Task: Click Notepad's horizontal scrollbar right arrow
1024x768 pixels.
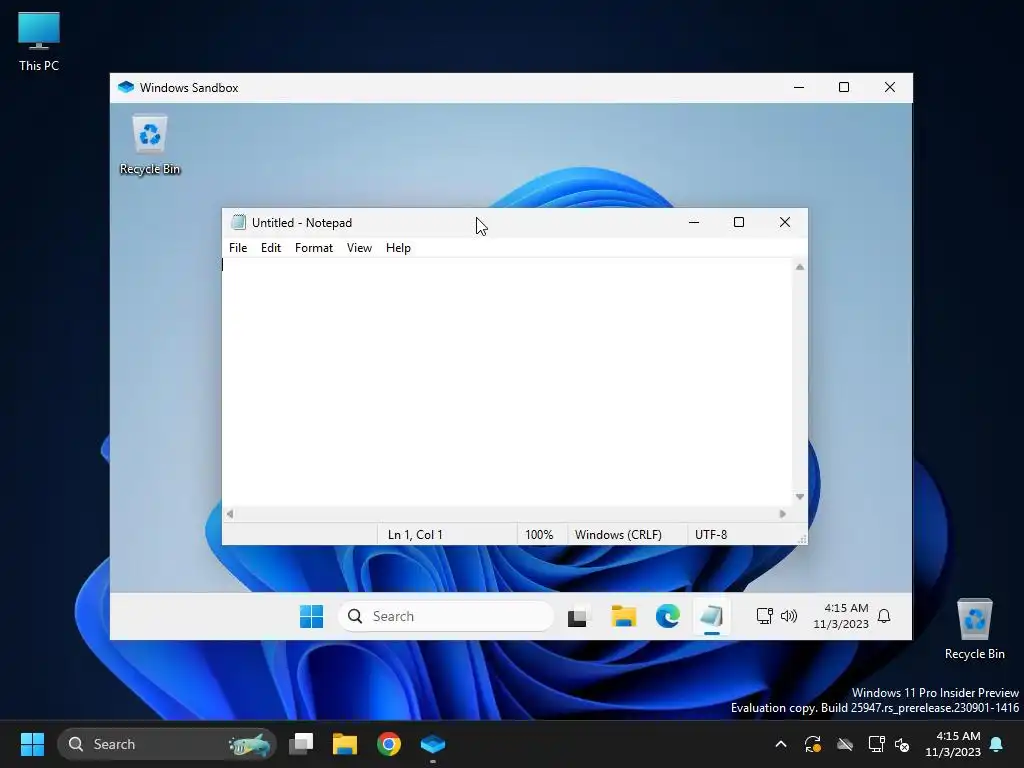Action: pyautogui.click(x=782, y=514)
